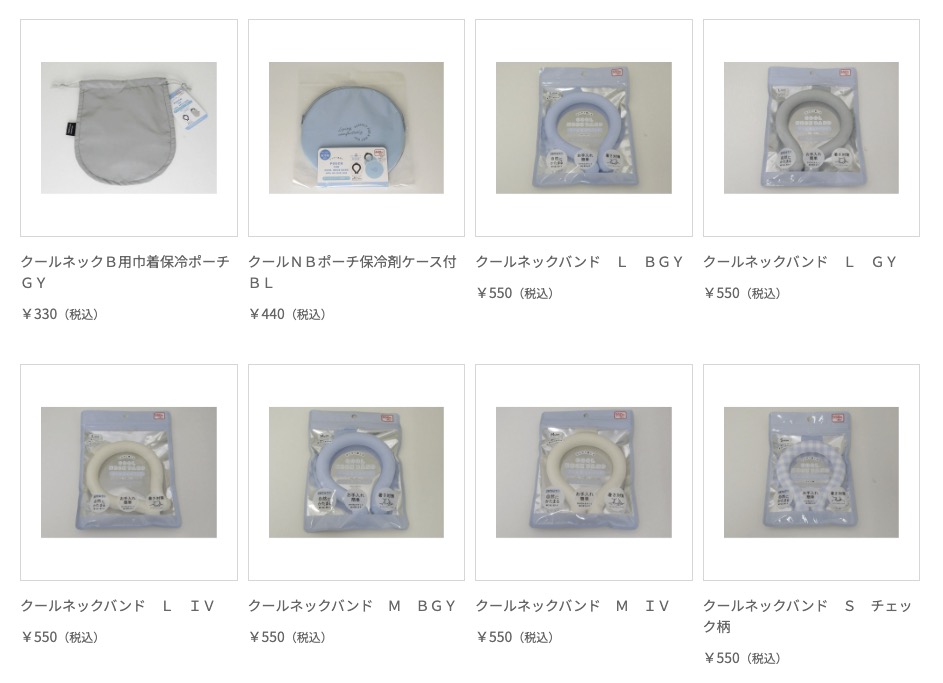The height and width of the screenshot is (683, 943).
Task: Open クールネックバンド L GY title
Action: pyautogui.click(x=800, y=262)
